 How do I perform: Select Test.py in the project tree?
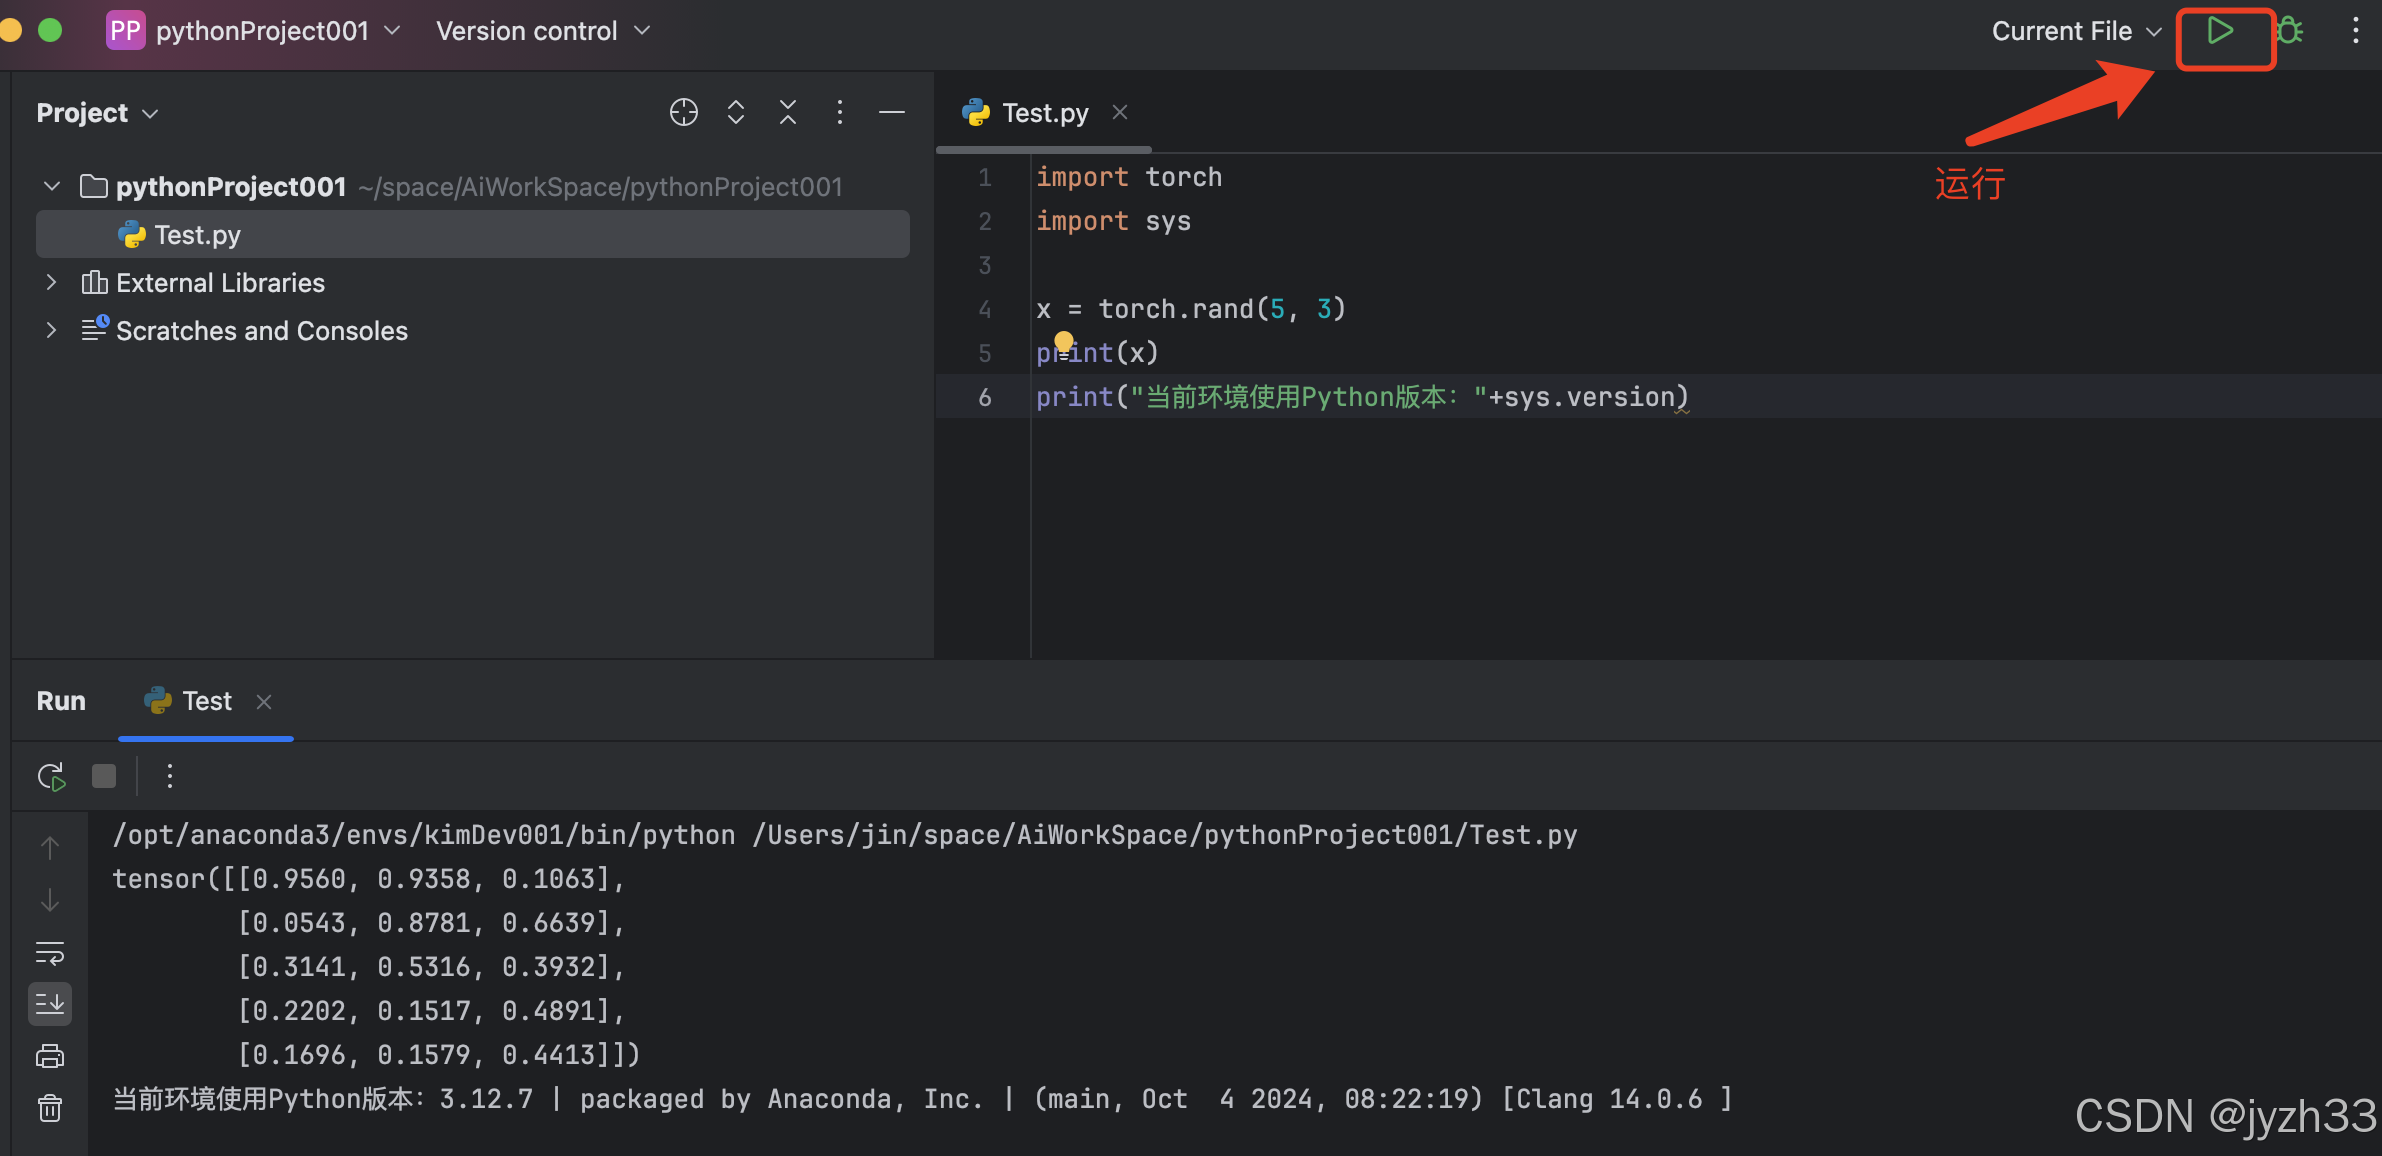[197, 234]
